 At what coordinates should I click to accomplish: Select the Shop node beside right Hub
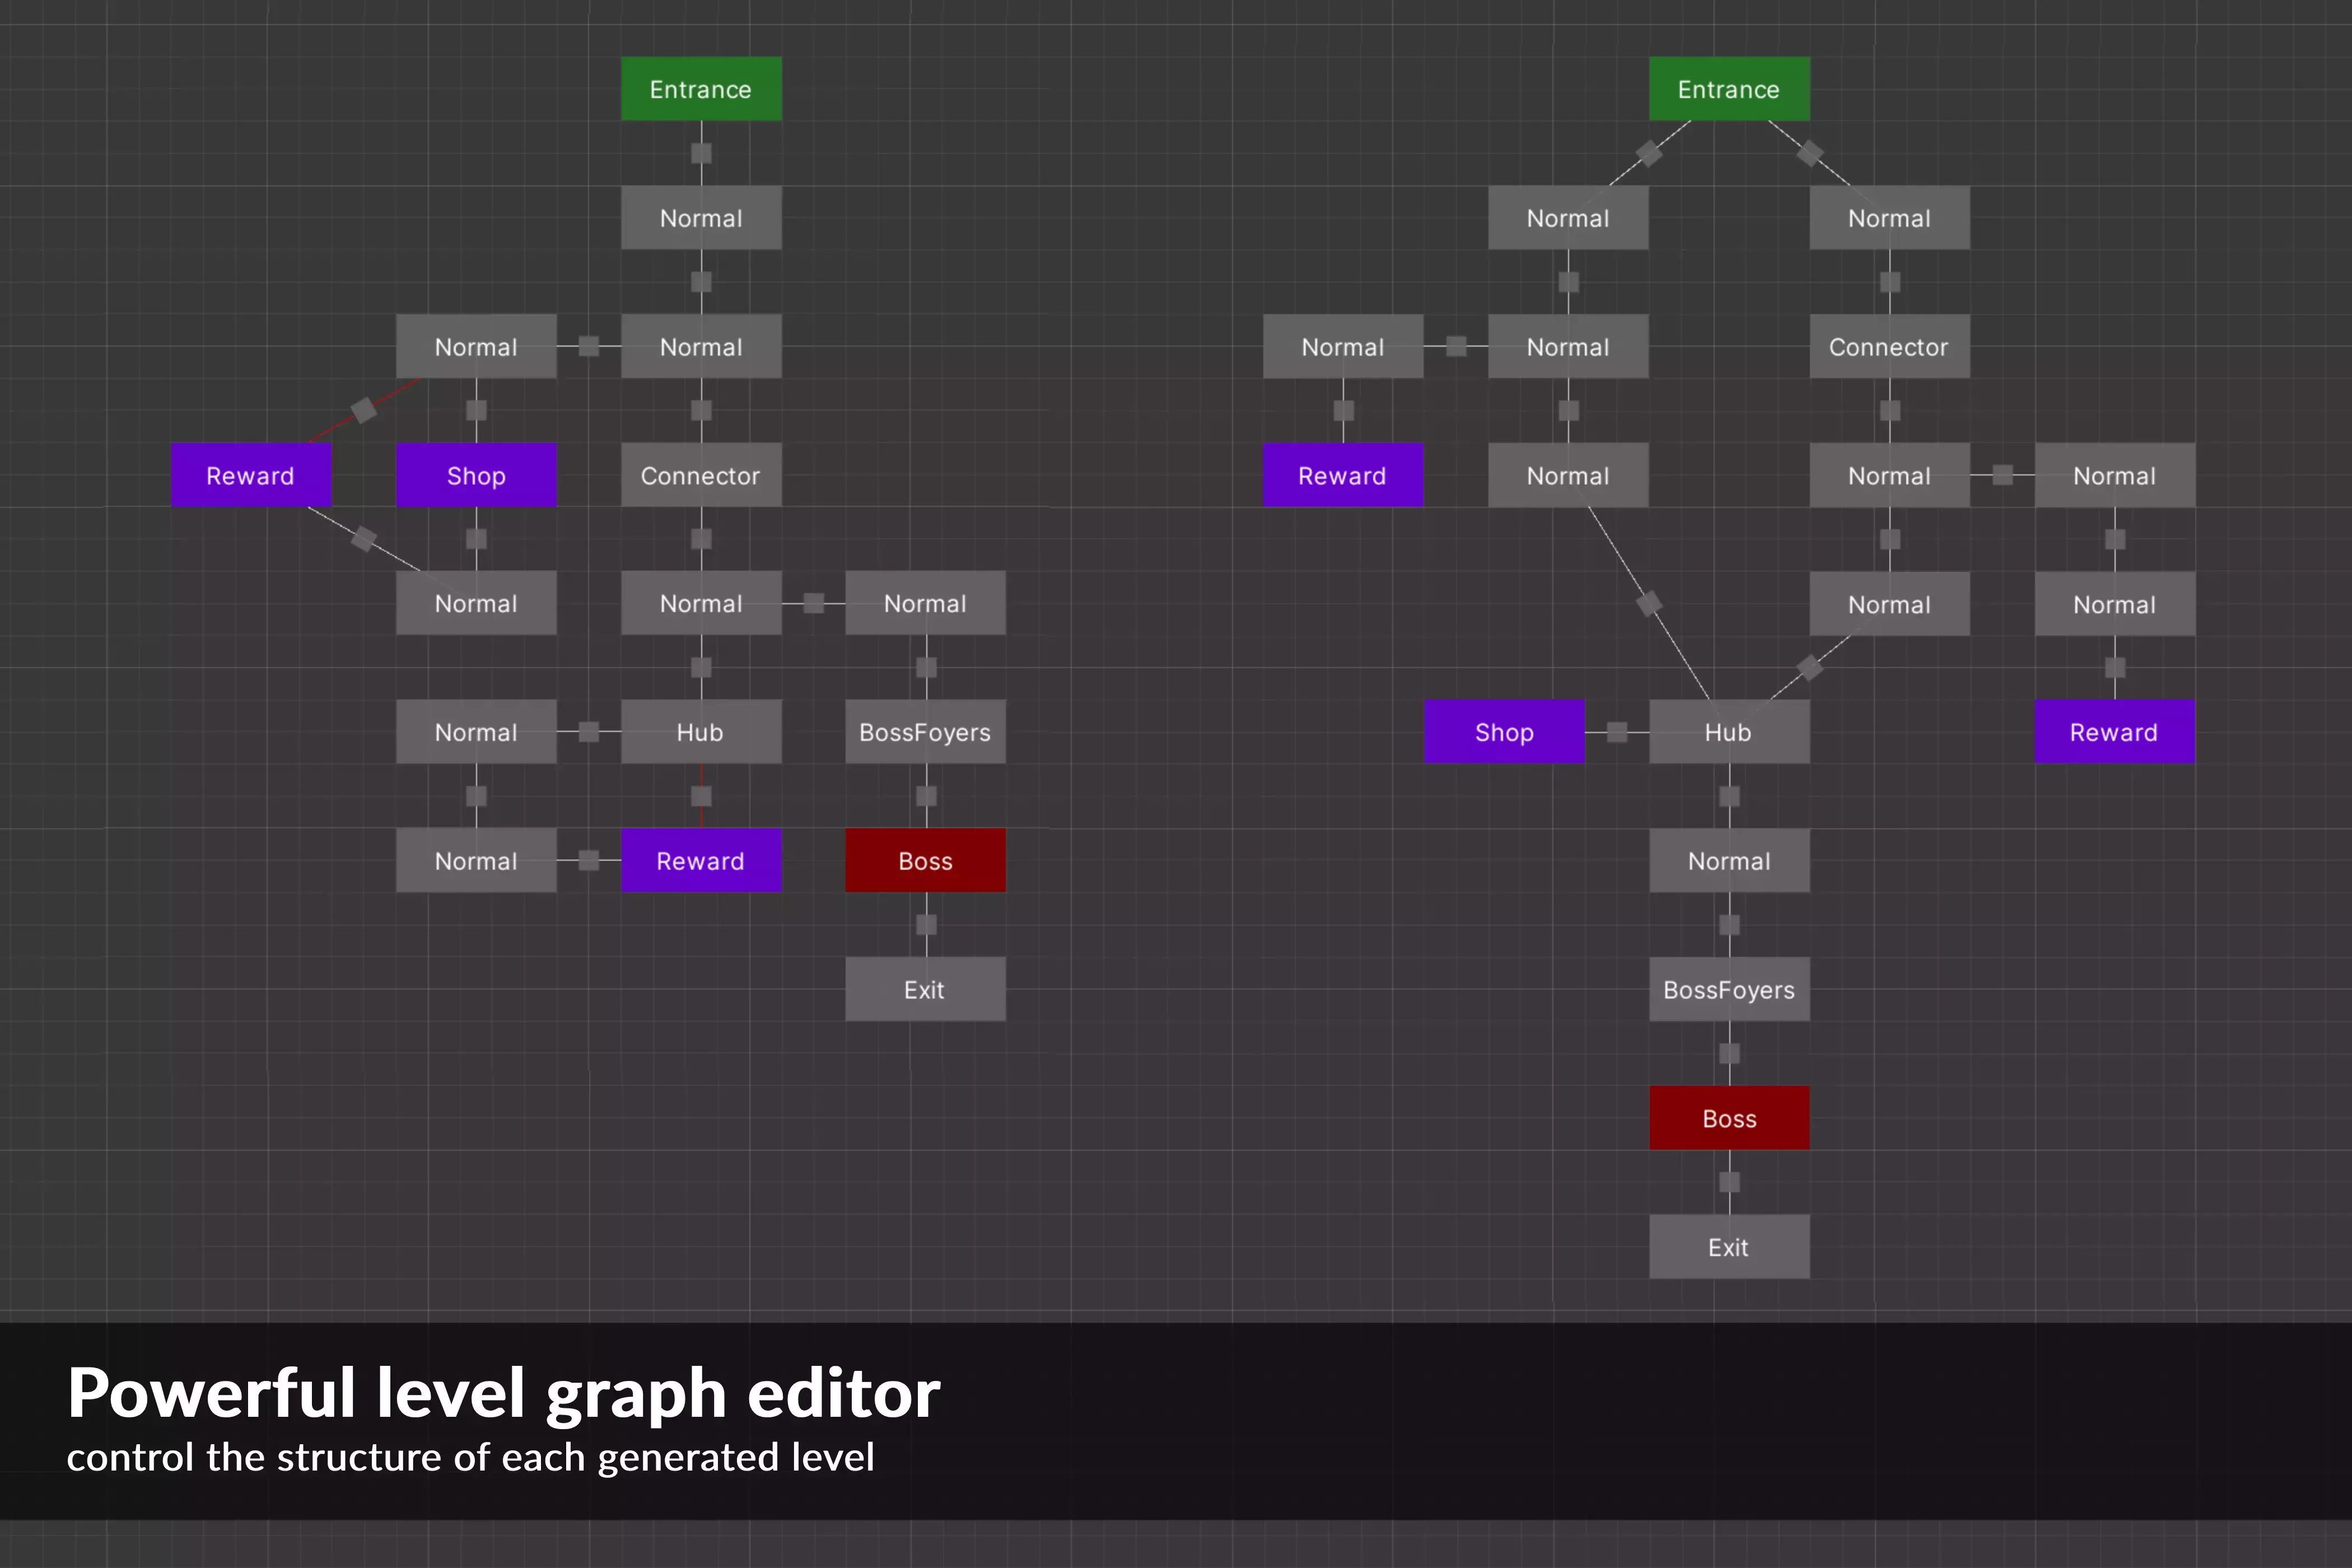coord(1504,732)
